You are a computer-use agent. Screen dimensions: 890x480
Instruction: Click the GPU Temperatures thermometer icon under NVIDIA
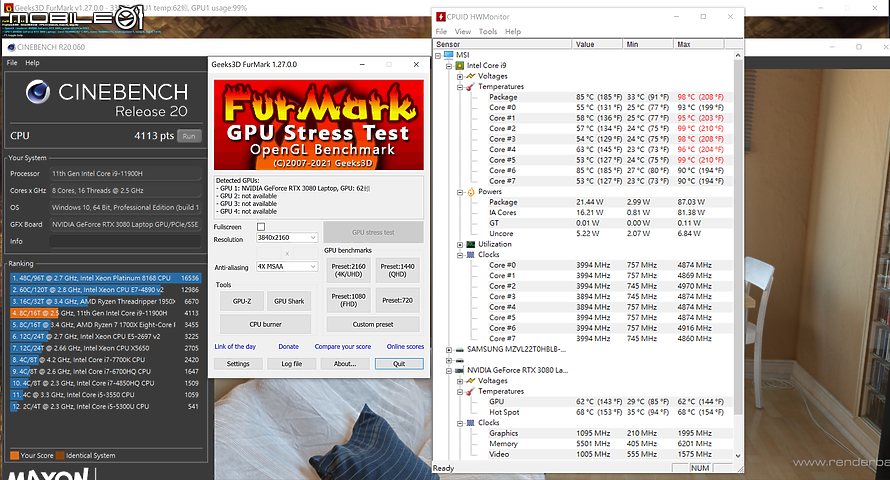click(x=471, y=391)
